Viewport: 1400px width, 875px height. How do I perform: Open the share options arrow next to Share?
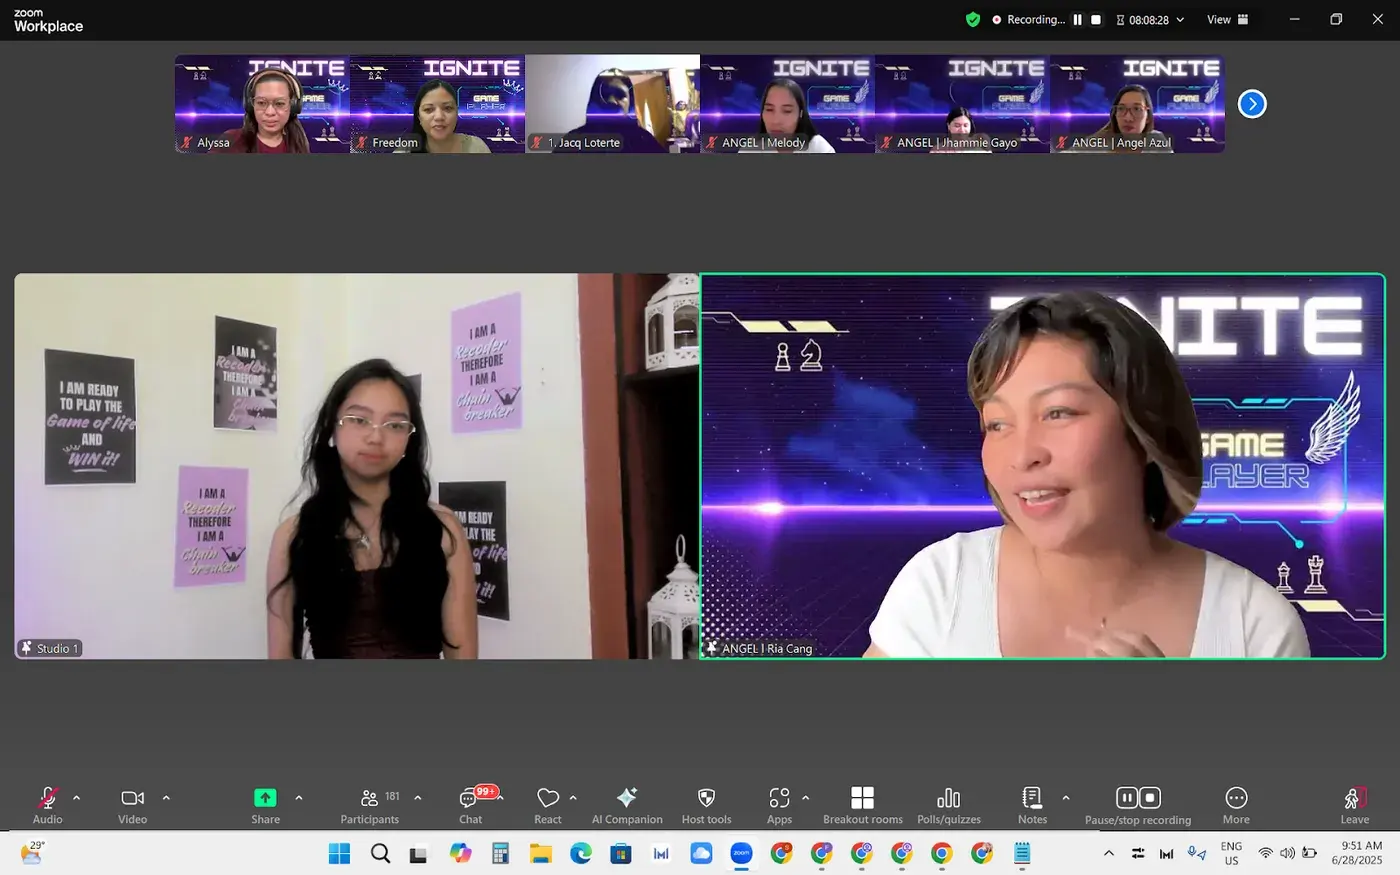(x=299, y=798)
